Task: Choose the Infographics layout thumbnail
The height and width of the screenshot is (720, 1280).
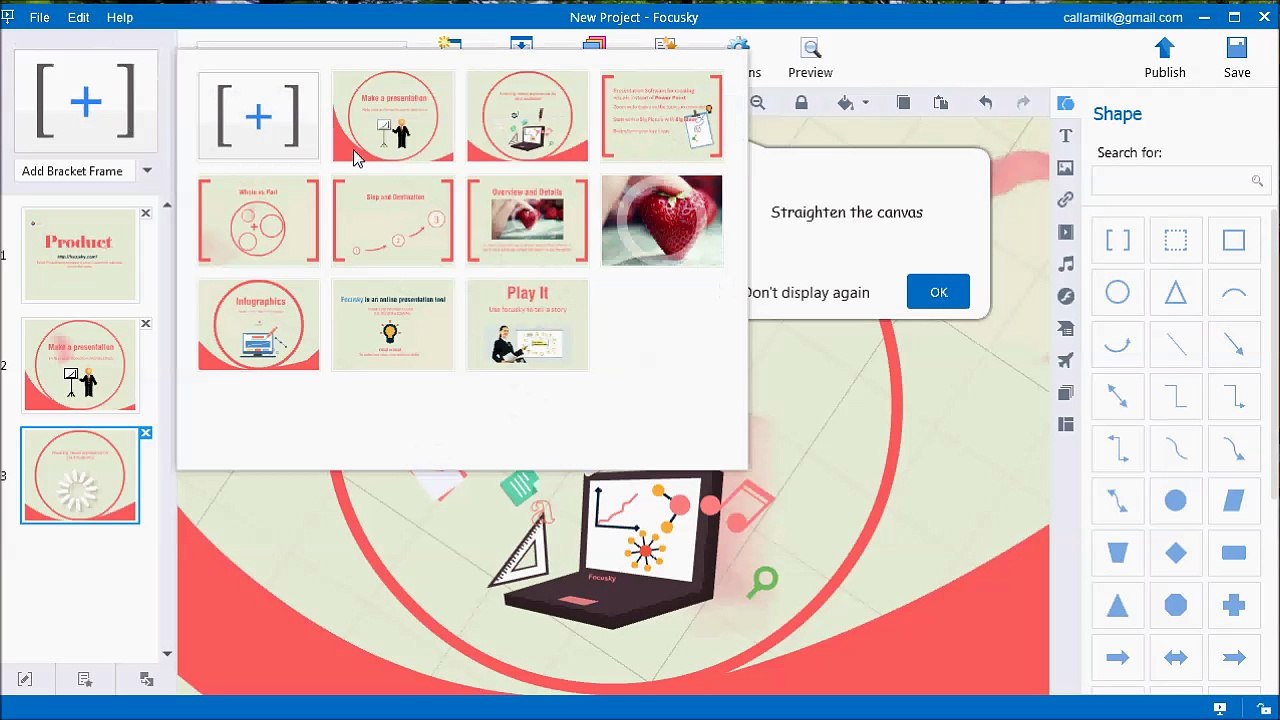Action: (x=259, y=325)
